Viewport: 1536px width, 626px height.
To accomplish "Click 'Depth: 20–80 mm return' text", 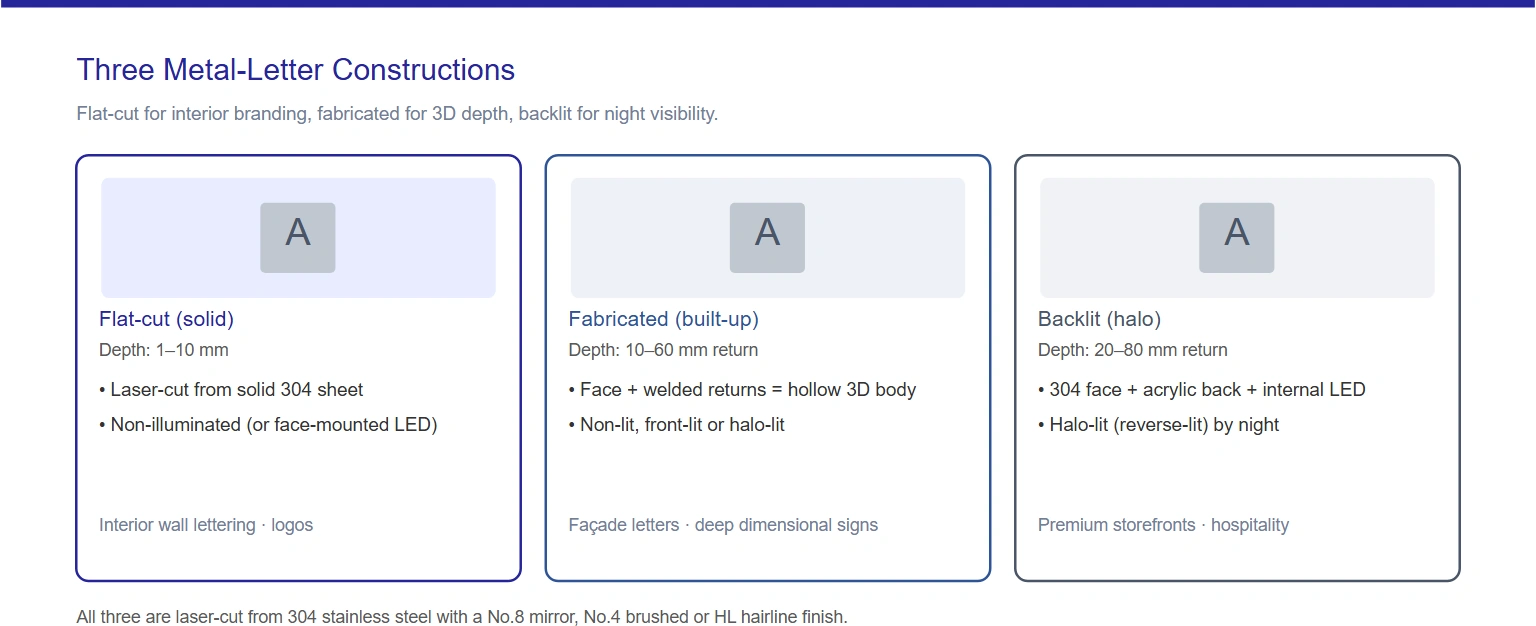I will click(x=1133, y=350).
